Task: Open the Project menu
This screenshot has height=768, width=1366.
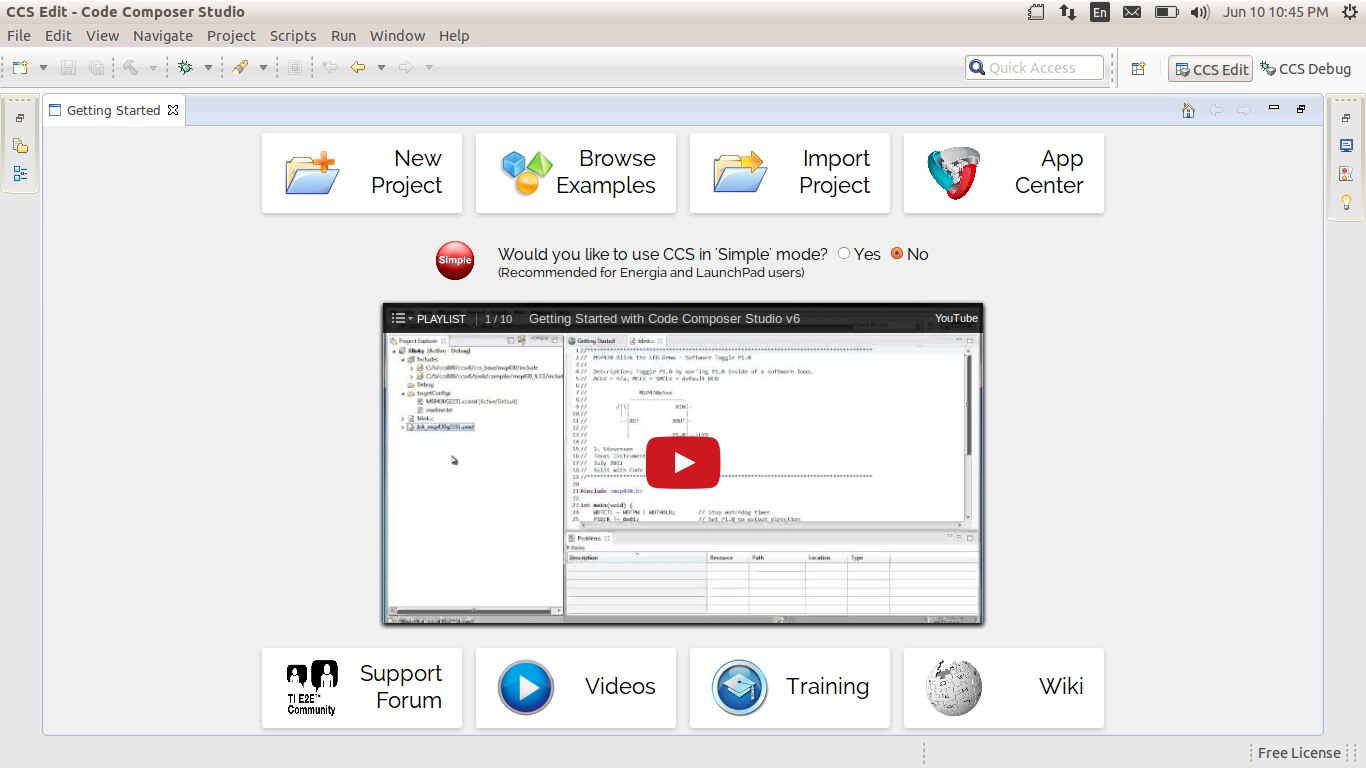Action: click(231, 36)
